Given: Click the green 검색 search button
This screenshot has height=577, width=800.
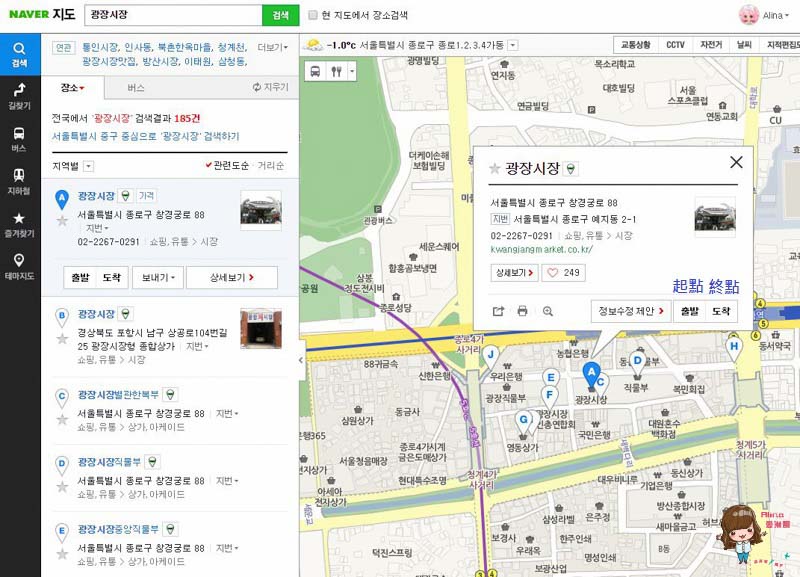Looking at the screenshot, I should (x=281, y=15).
